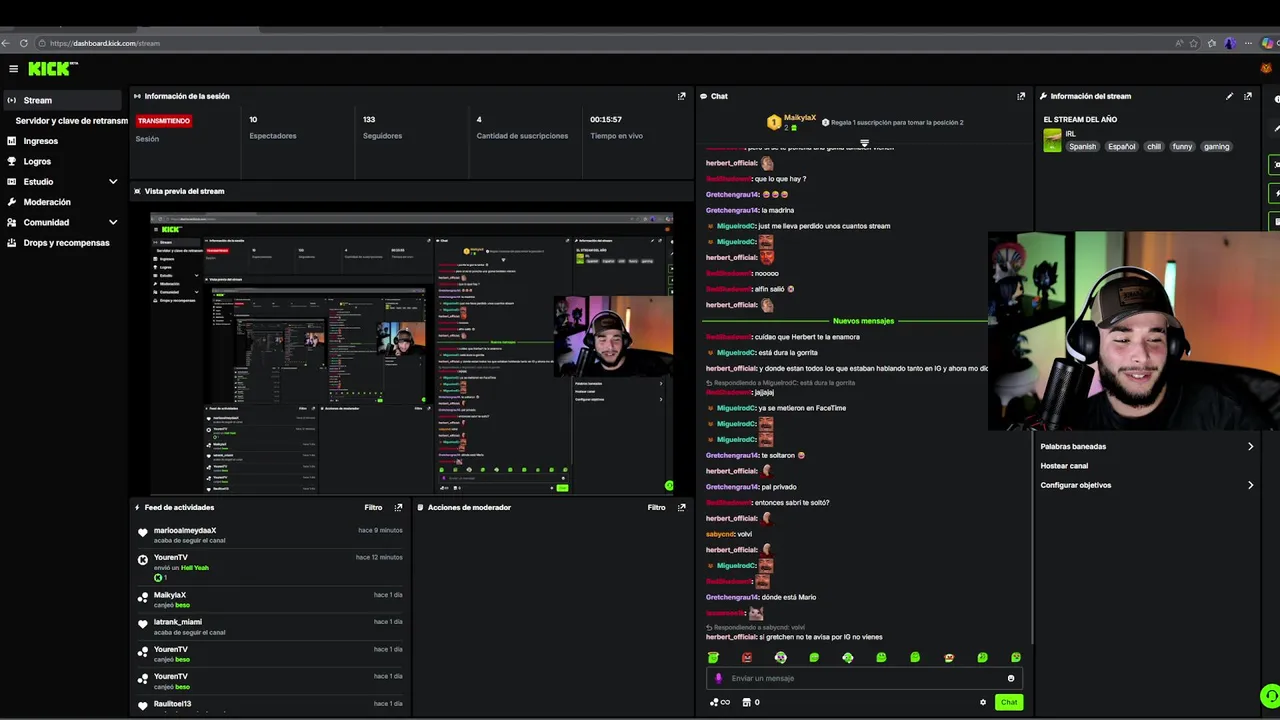1280x720 pixels.
Task: Open Filtro in Acciones de moderador
Action: click(x=656, y=507)
